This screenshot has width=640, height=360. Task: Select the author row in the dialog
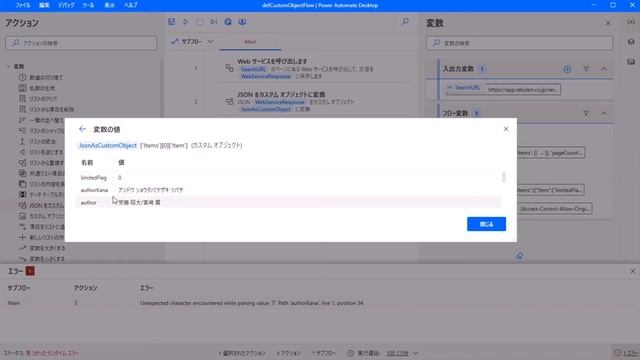click(288, 202)
